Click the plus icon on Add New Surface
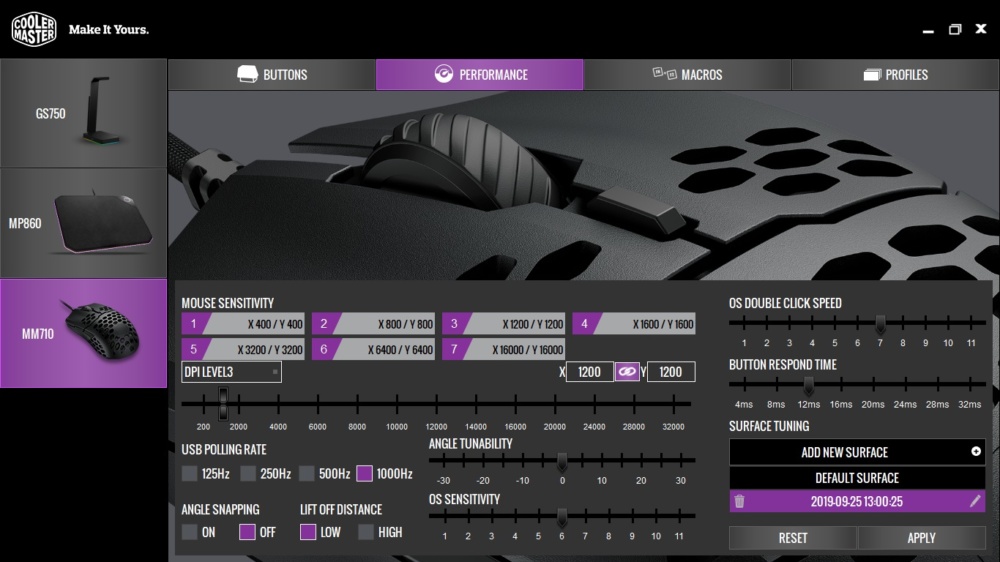 (x=976, y=452)
